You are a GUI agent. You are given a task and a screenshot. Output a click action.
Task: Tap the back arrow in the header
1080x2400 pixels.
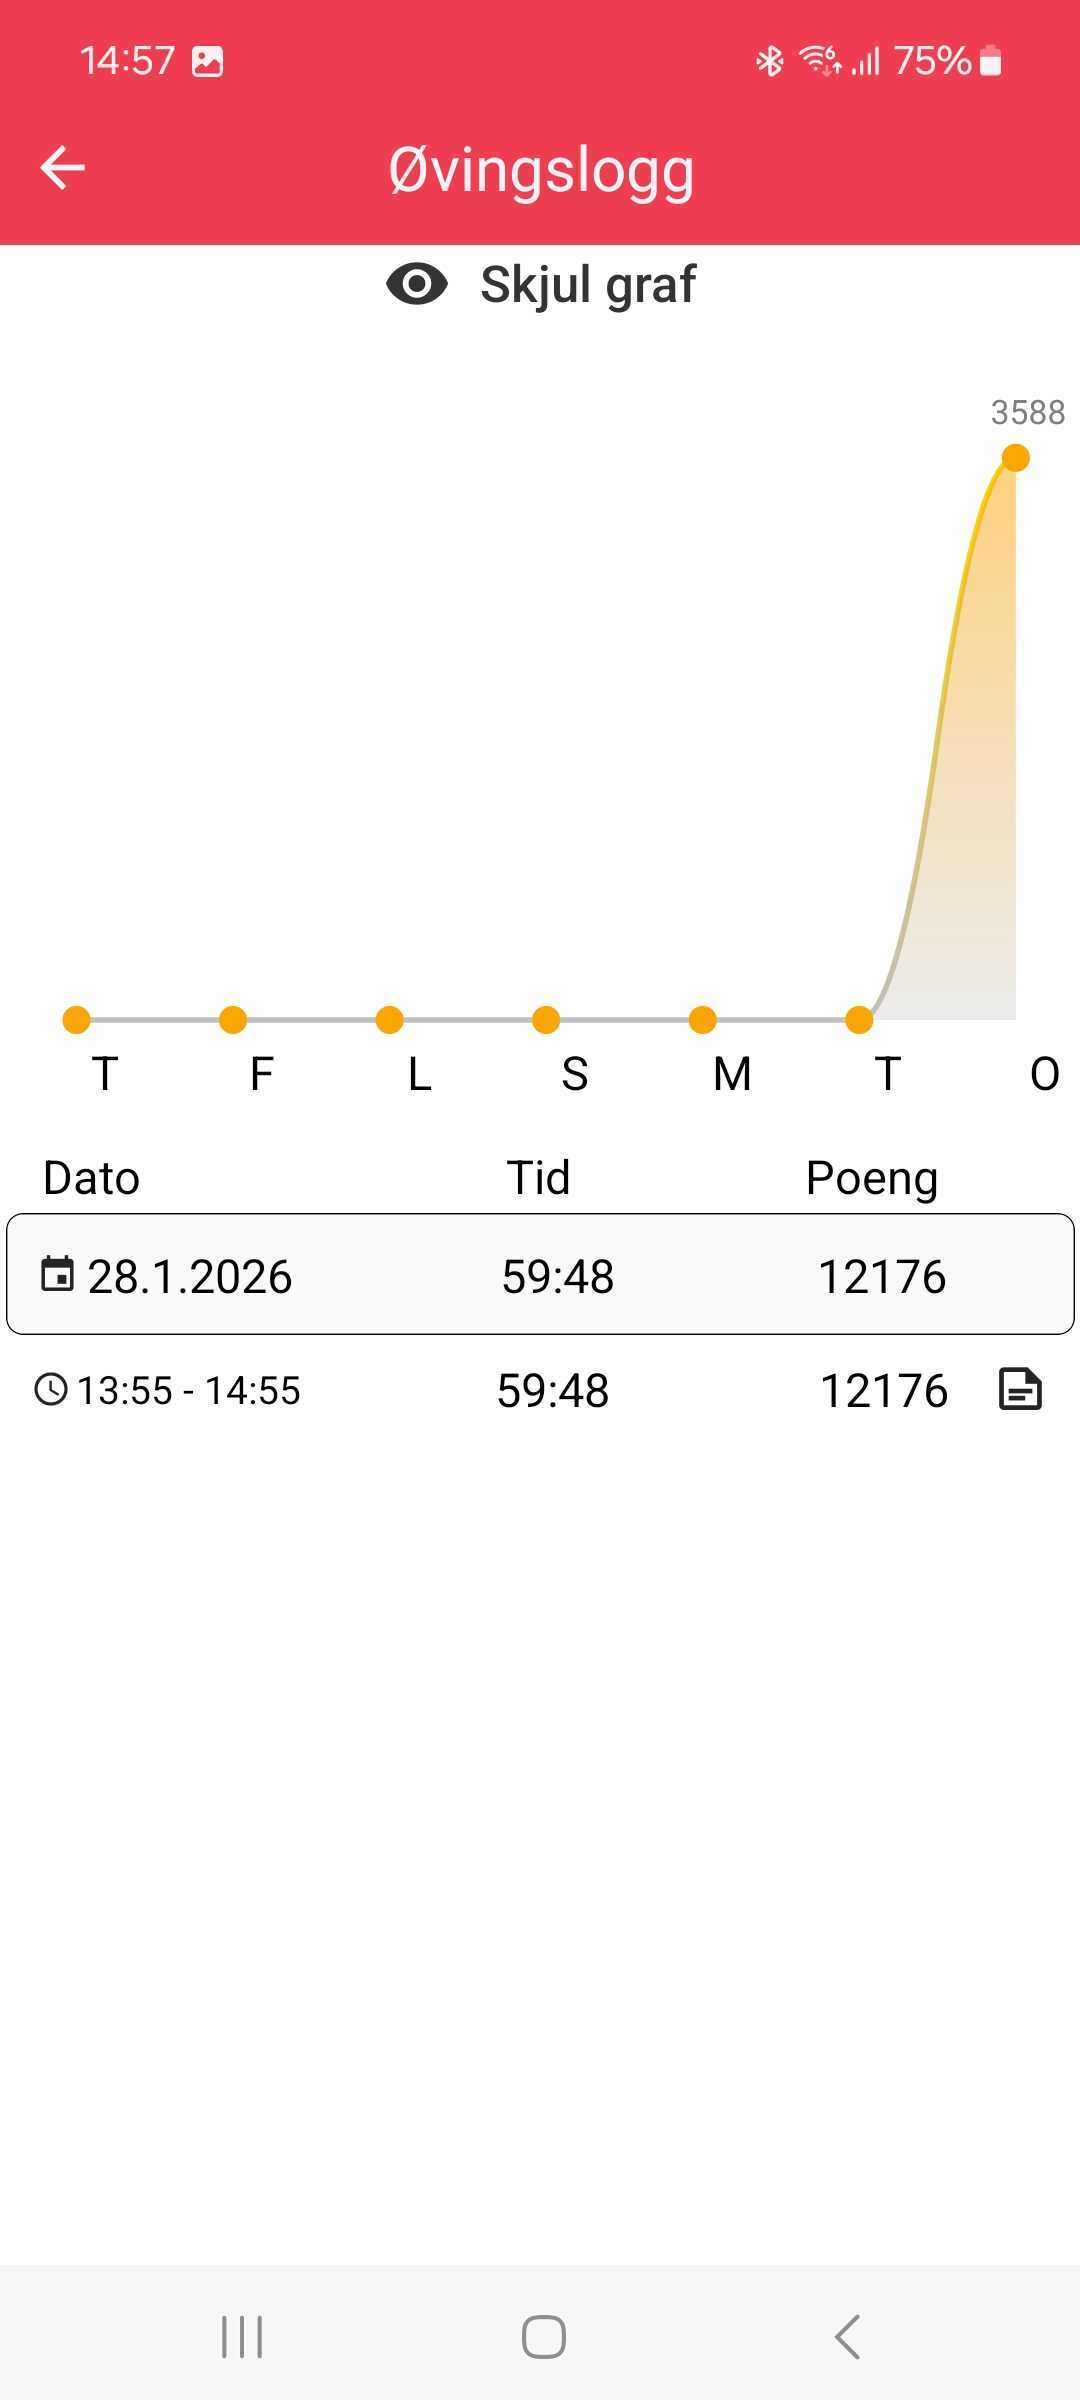(62, 167)
